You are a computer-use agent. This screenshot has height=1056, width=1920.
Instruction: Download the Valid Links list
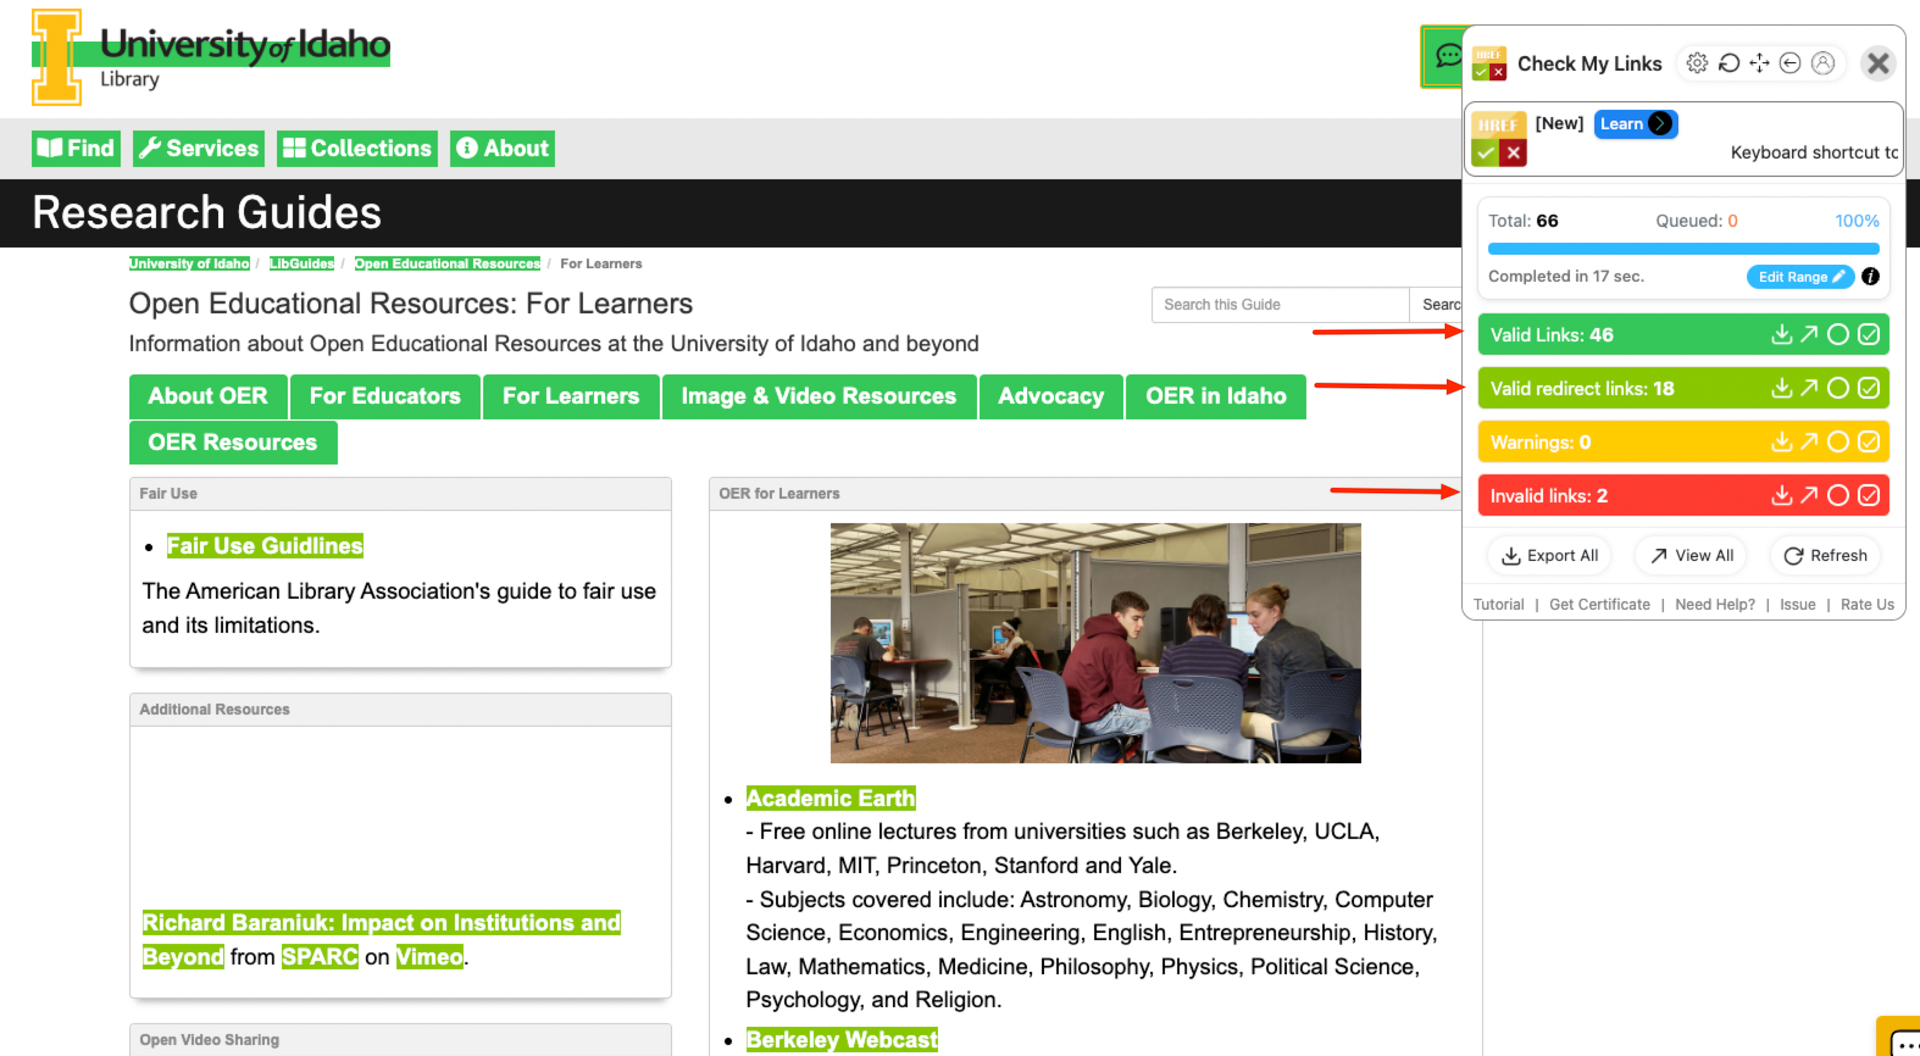pyautogui.click(x=1781, y=335)
